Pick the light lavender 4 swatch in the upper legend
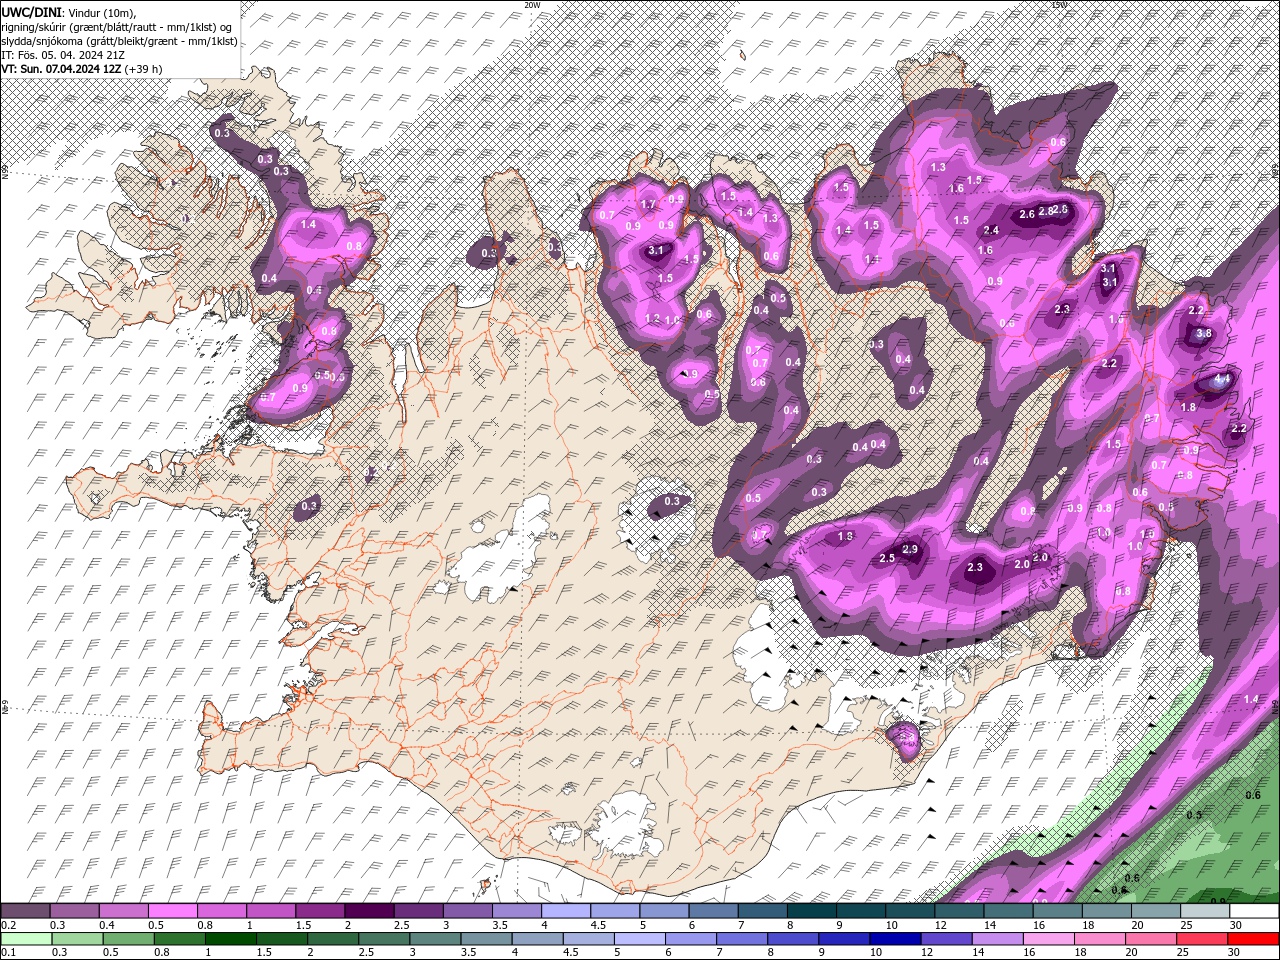 (566, 912)
